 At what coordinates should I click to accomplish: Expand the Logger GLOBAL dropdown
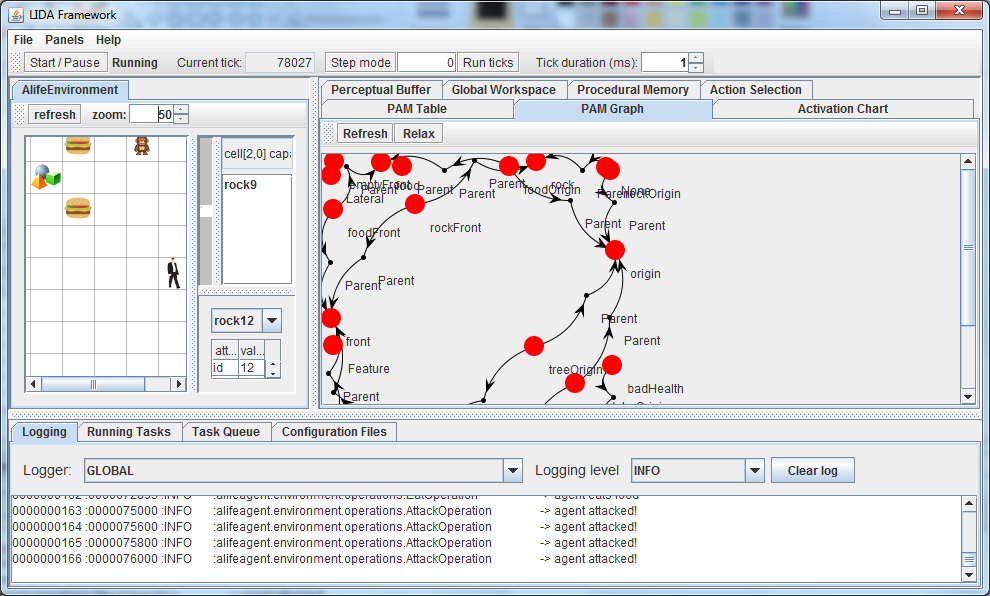[513, 470]
